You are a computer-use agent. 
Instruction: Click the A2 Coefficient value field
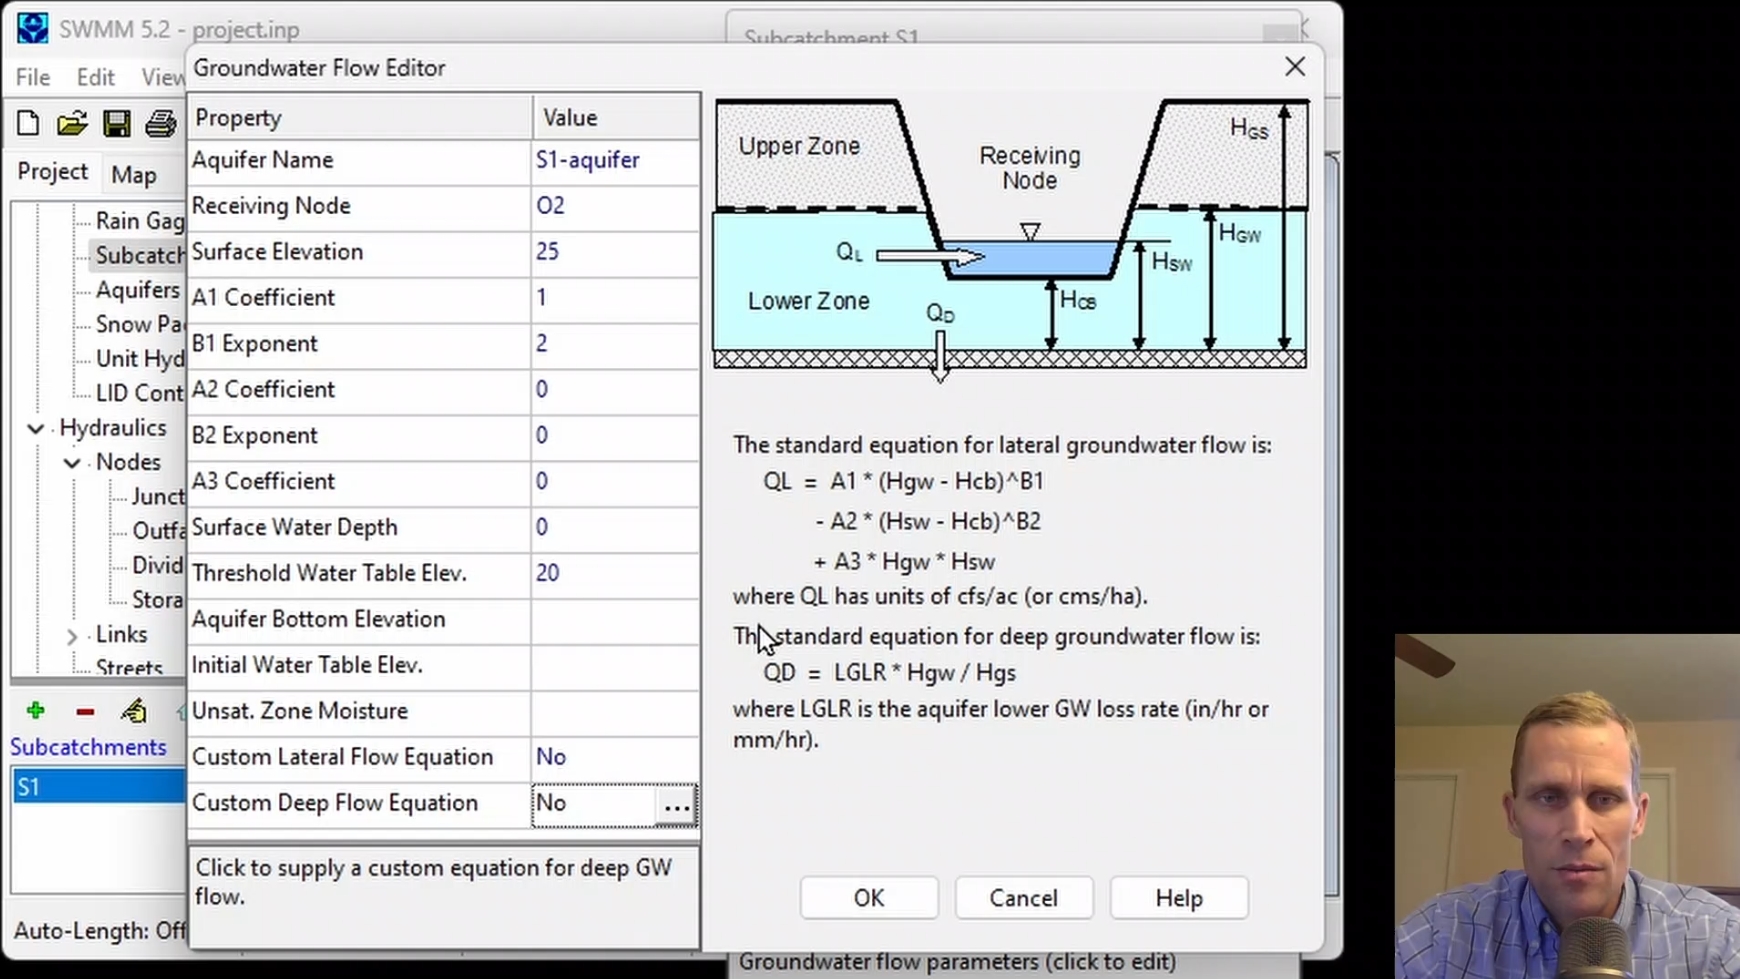[615, 390]
